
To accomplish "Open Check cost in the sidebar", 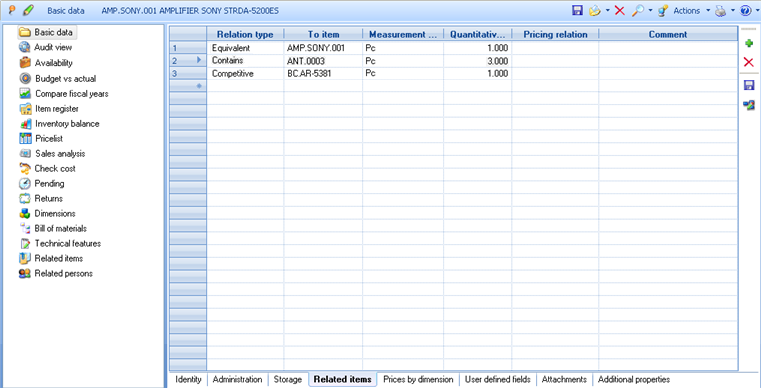I will pyautogui.click(x=55, y=169).
